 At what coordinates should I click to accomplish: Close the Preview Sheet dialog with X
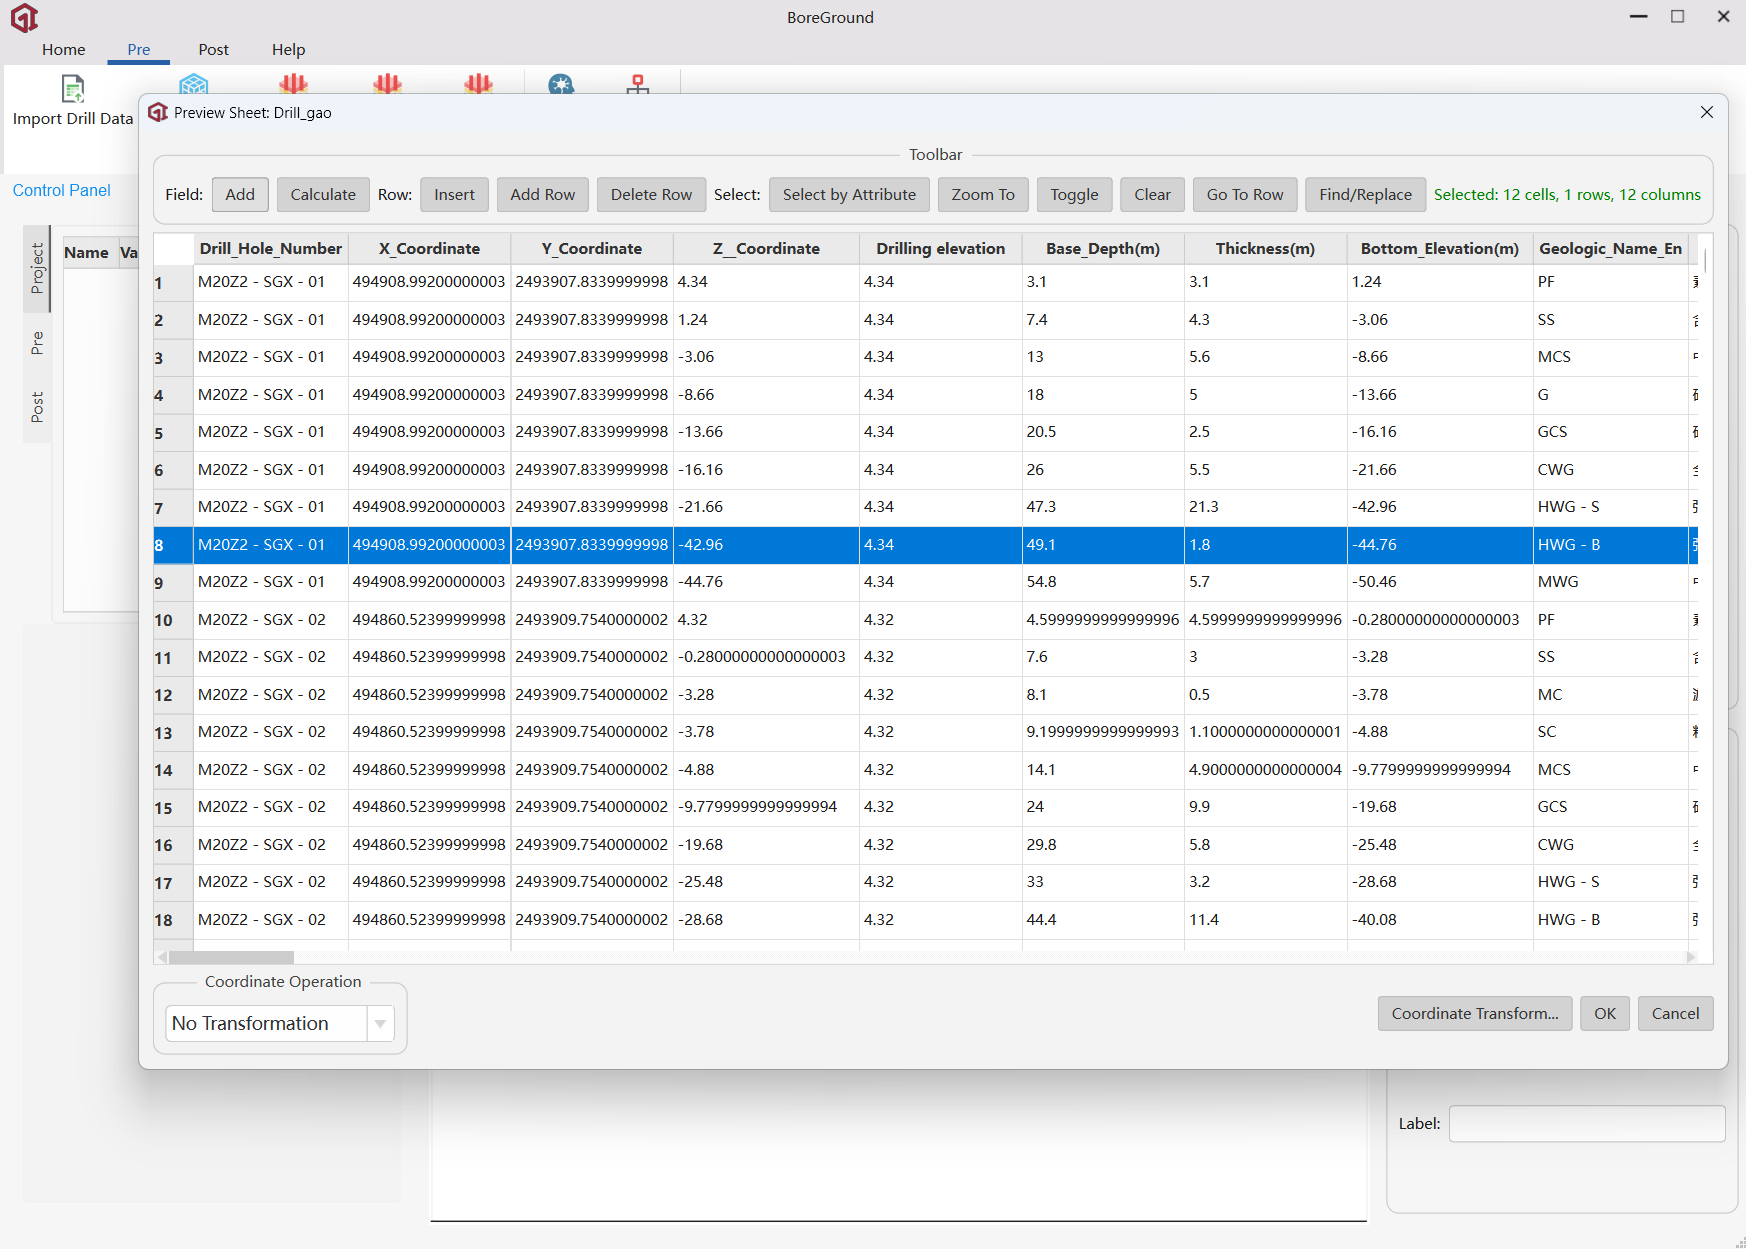pos(1707,112)
